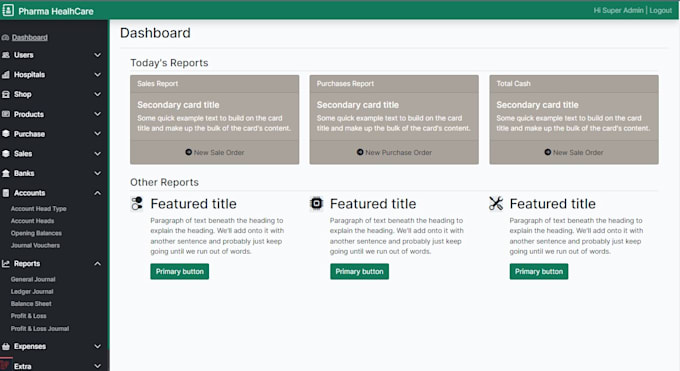Expand the Extra menu chevron
This screenshot has width=680, height=371.
click(98, 366)
